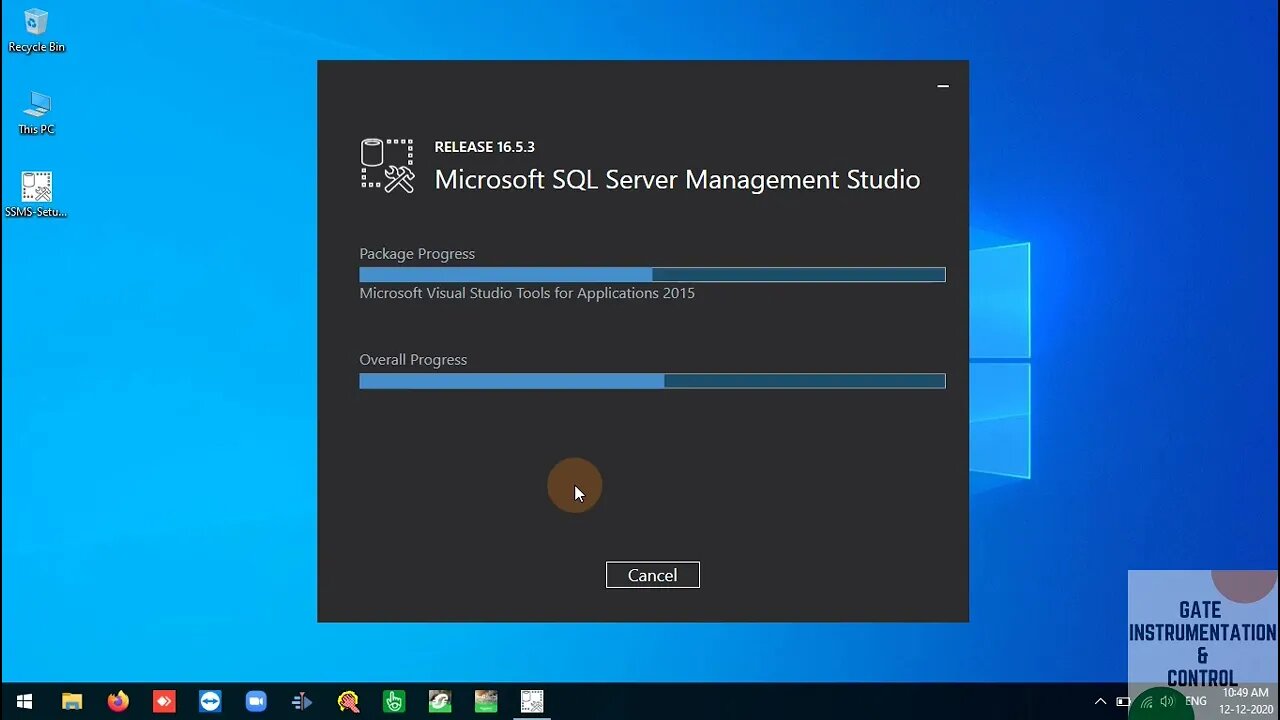The height and width of the screenshot is (720, 1280).
Task: Click the "Package Progress" label
Action: [x=417, y=254]
